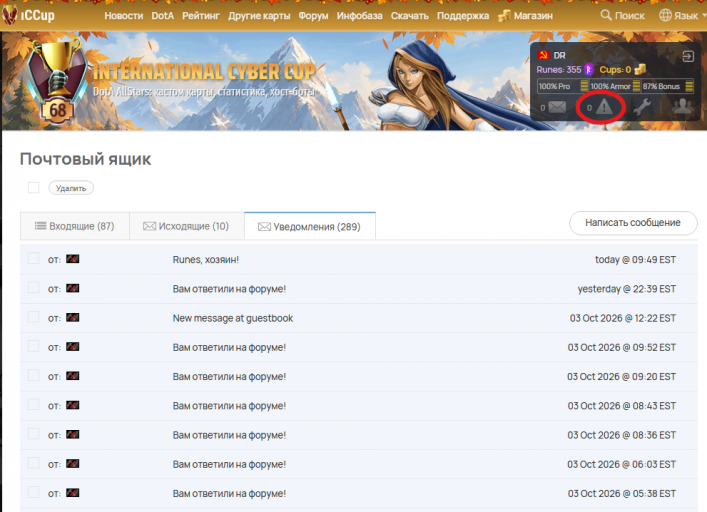
Task: Click sender avatar in the 09:52 EST row
Action: 73,347
